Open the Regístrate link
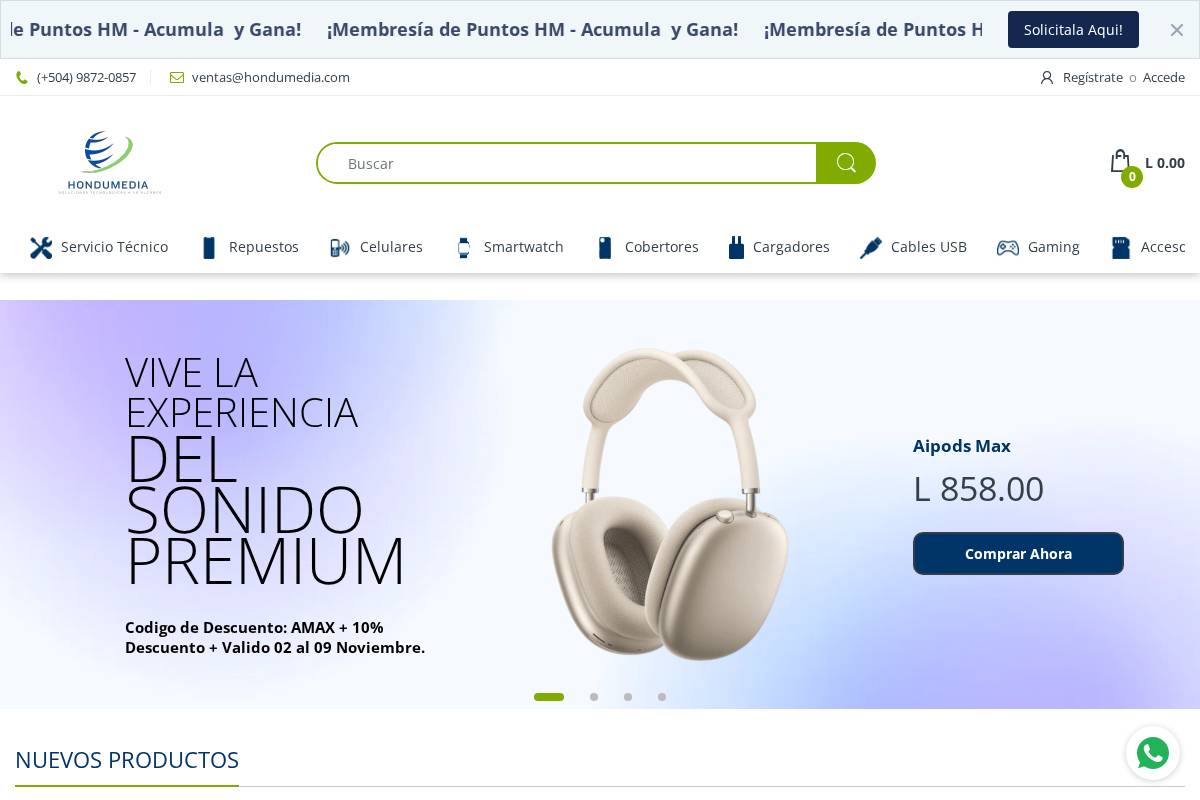The height and width of the screenshot is (800, 1200). (1092, 77)
